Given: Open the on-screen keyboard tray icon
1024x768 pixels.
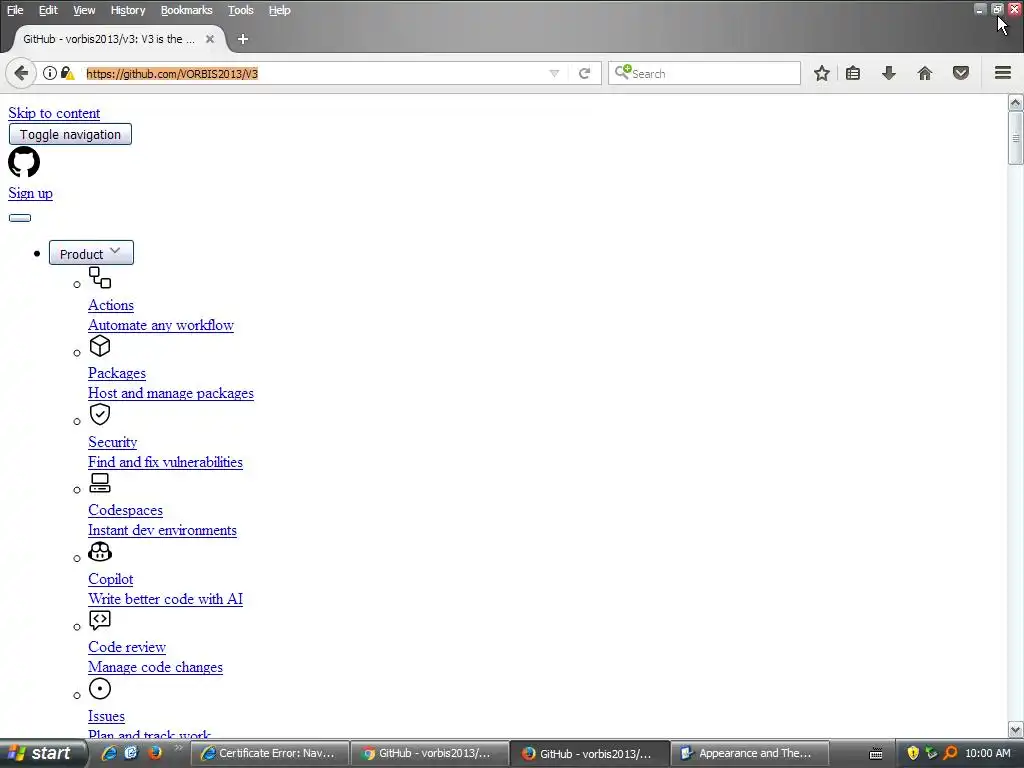Looking at the screenshot, I should pos(876,754).
